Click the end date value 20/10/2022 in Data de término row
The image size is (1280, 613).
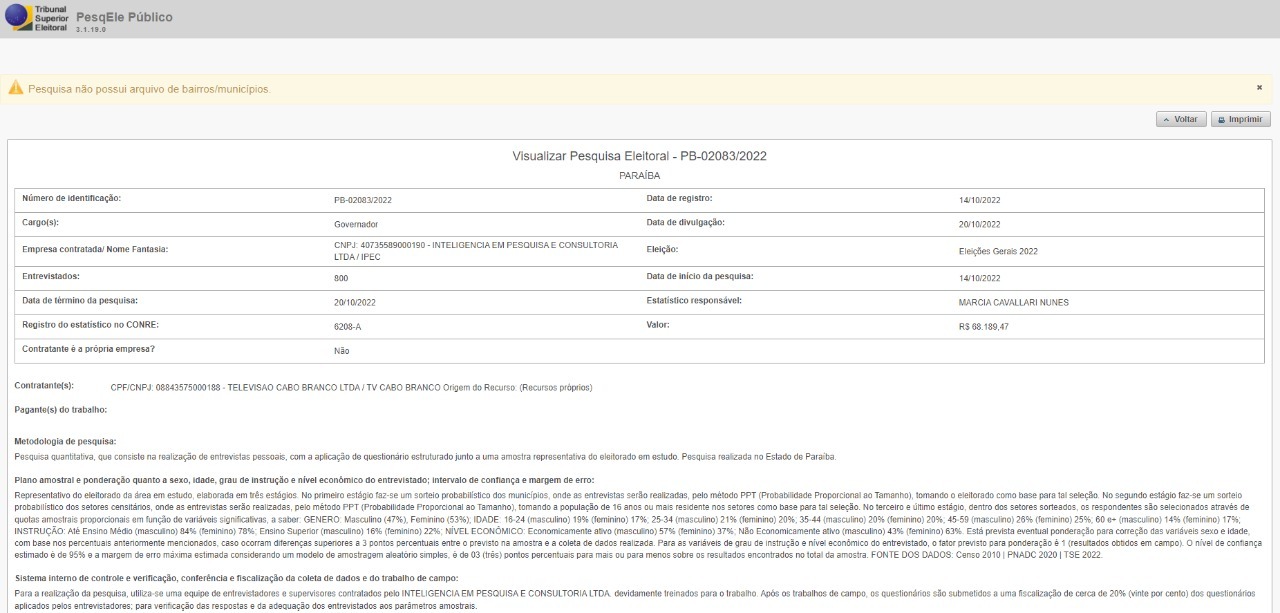click(355, 302)
